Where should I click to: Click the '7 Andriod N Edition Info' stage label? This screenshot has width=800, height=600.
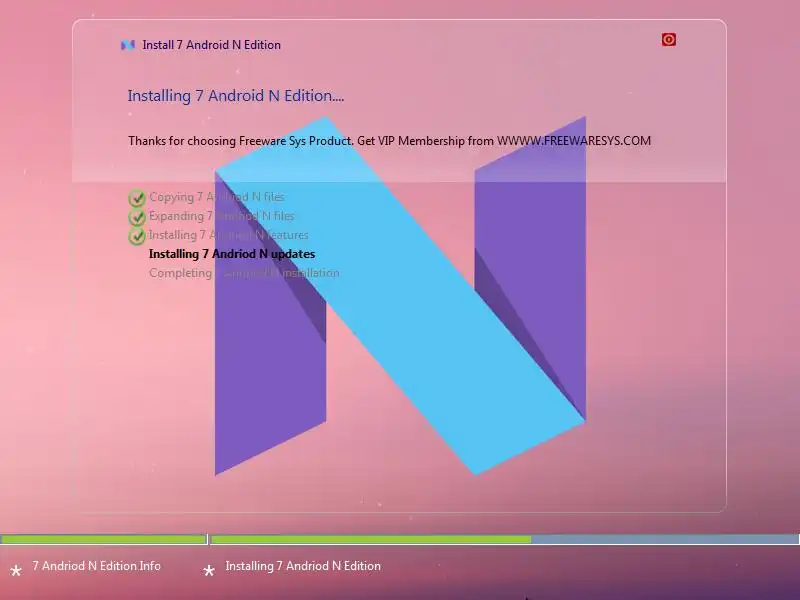[x=96, y=566]
